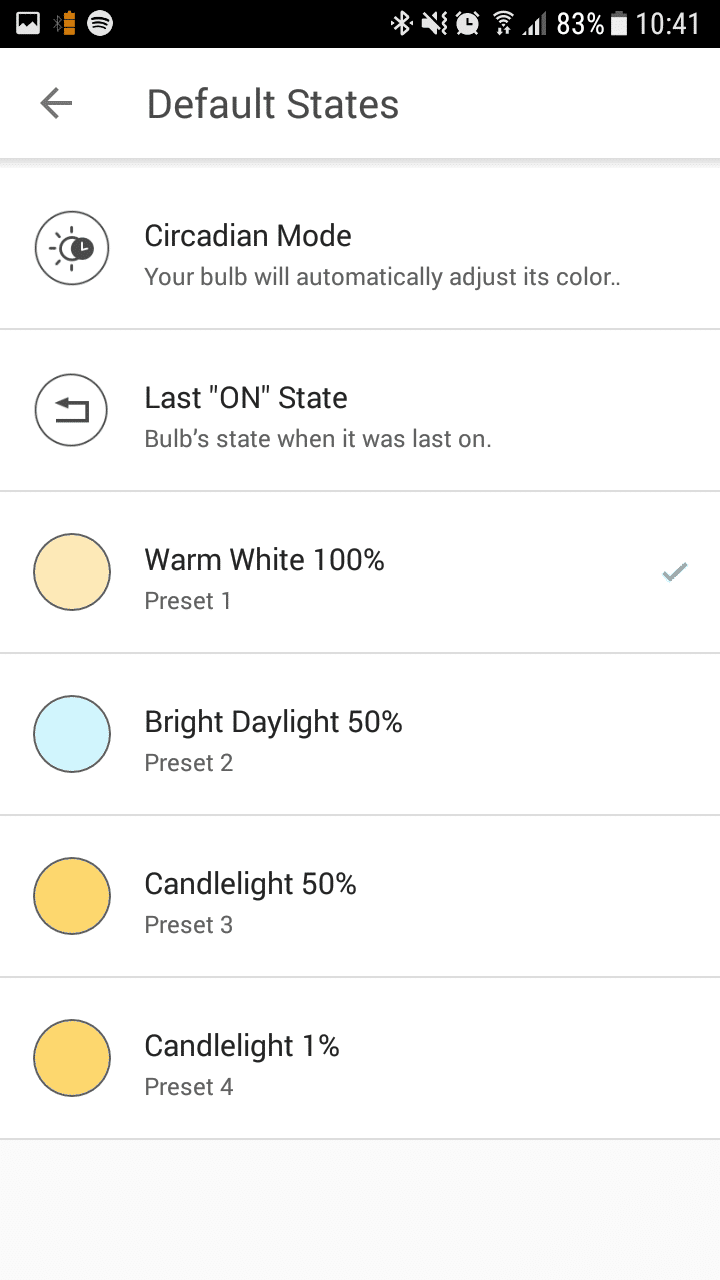Tap the Circadian Mode sun-clock icon
The width and height of the screenshot is (720, 1280).
pos(72,248)
